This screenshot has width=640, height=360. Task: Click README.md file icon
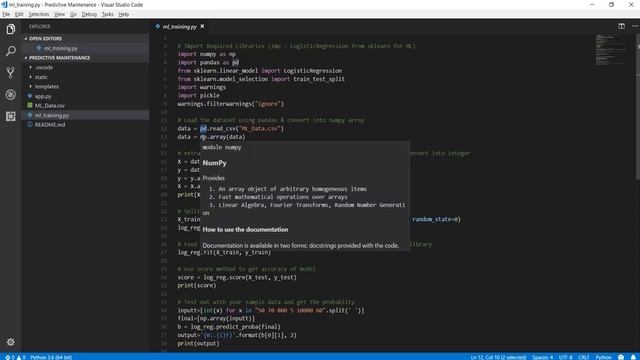[x=30, y=124]
